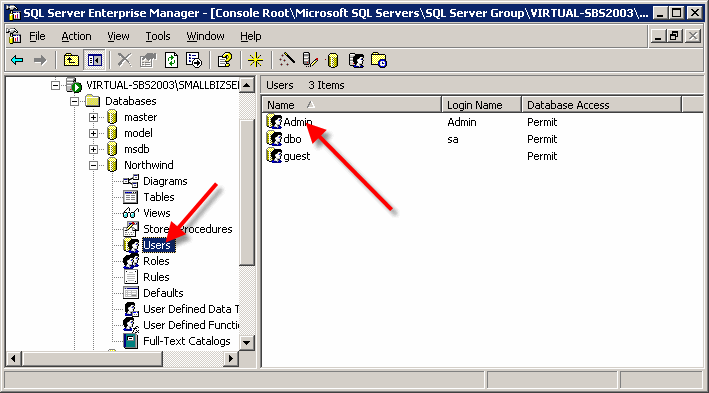
Task: Open the Window menu
Action: (205, 36)
